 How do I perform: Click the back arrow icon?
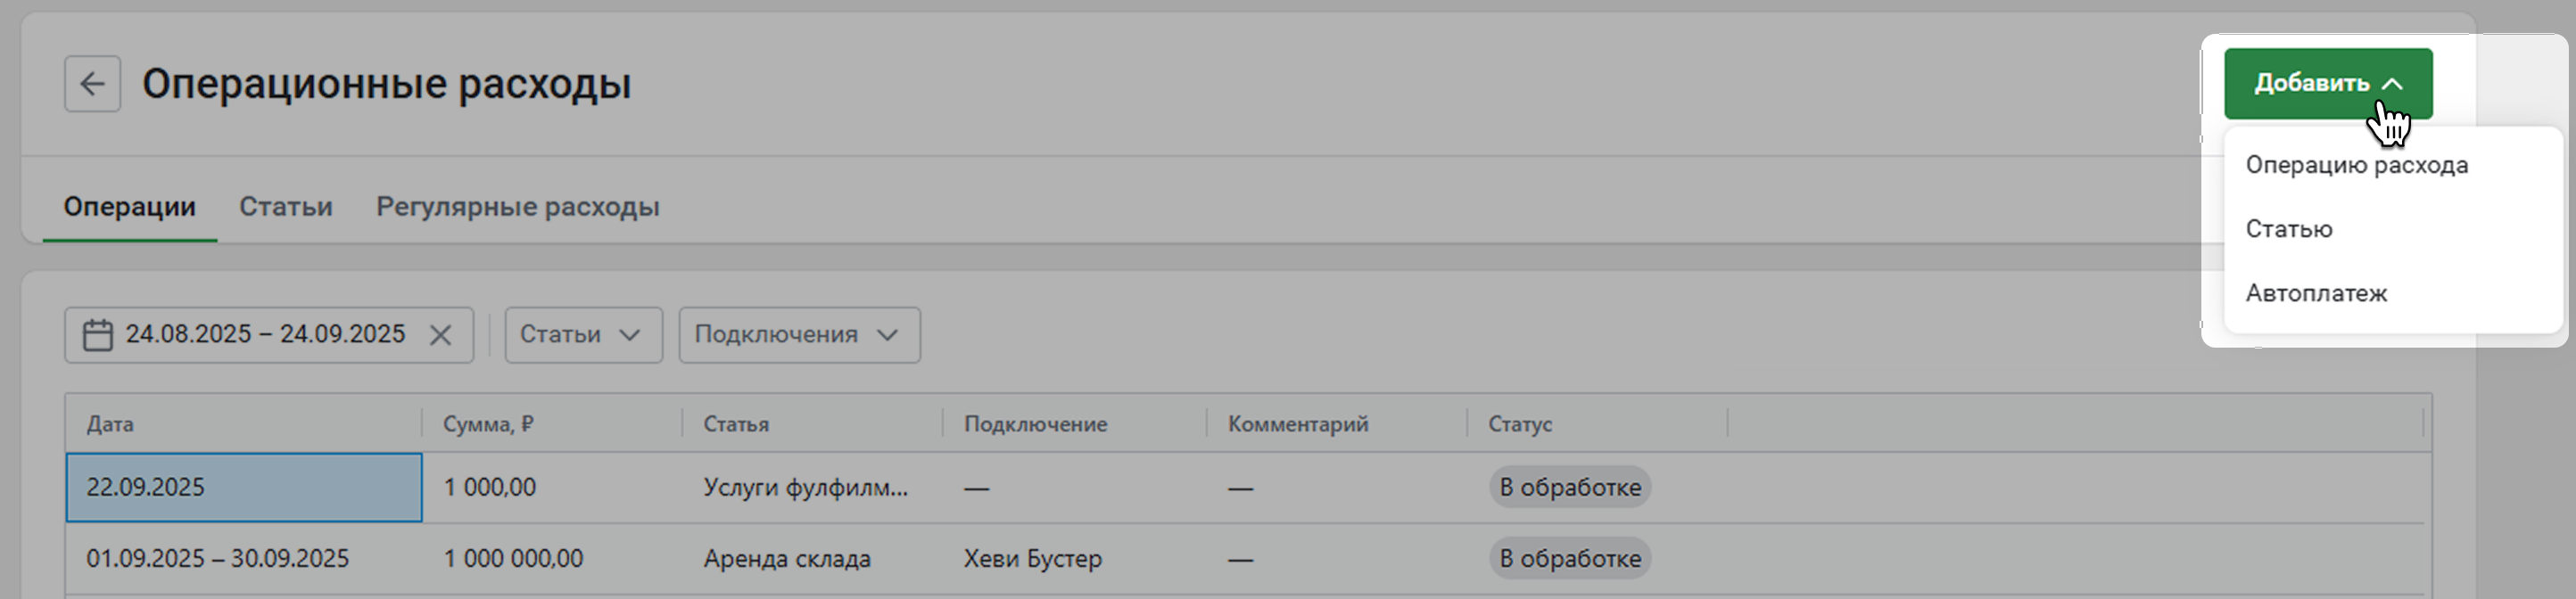92,84
